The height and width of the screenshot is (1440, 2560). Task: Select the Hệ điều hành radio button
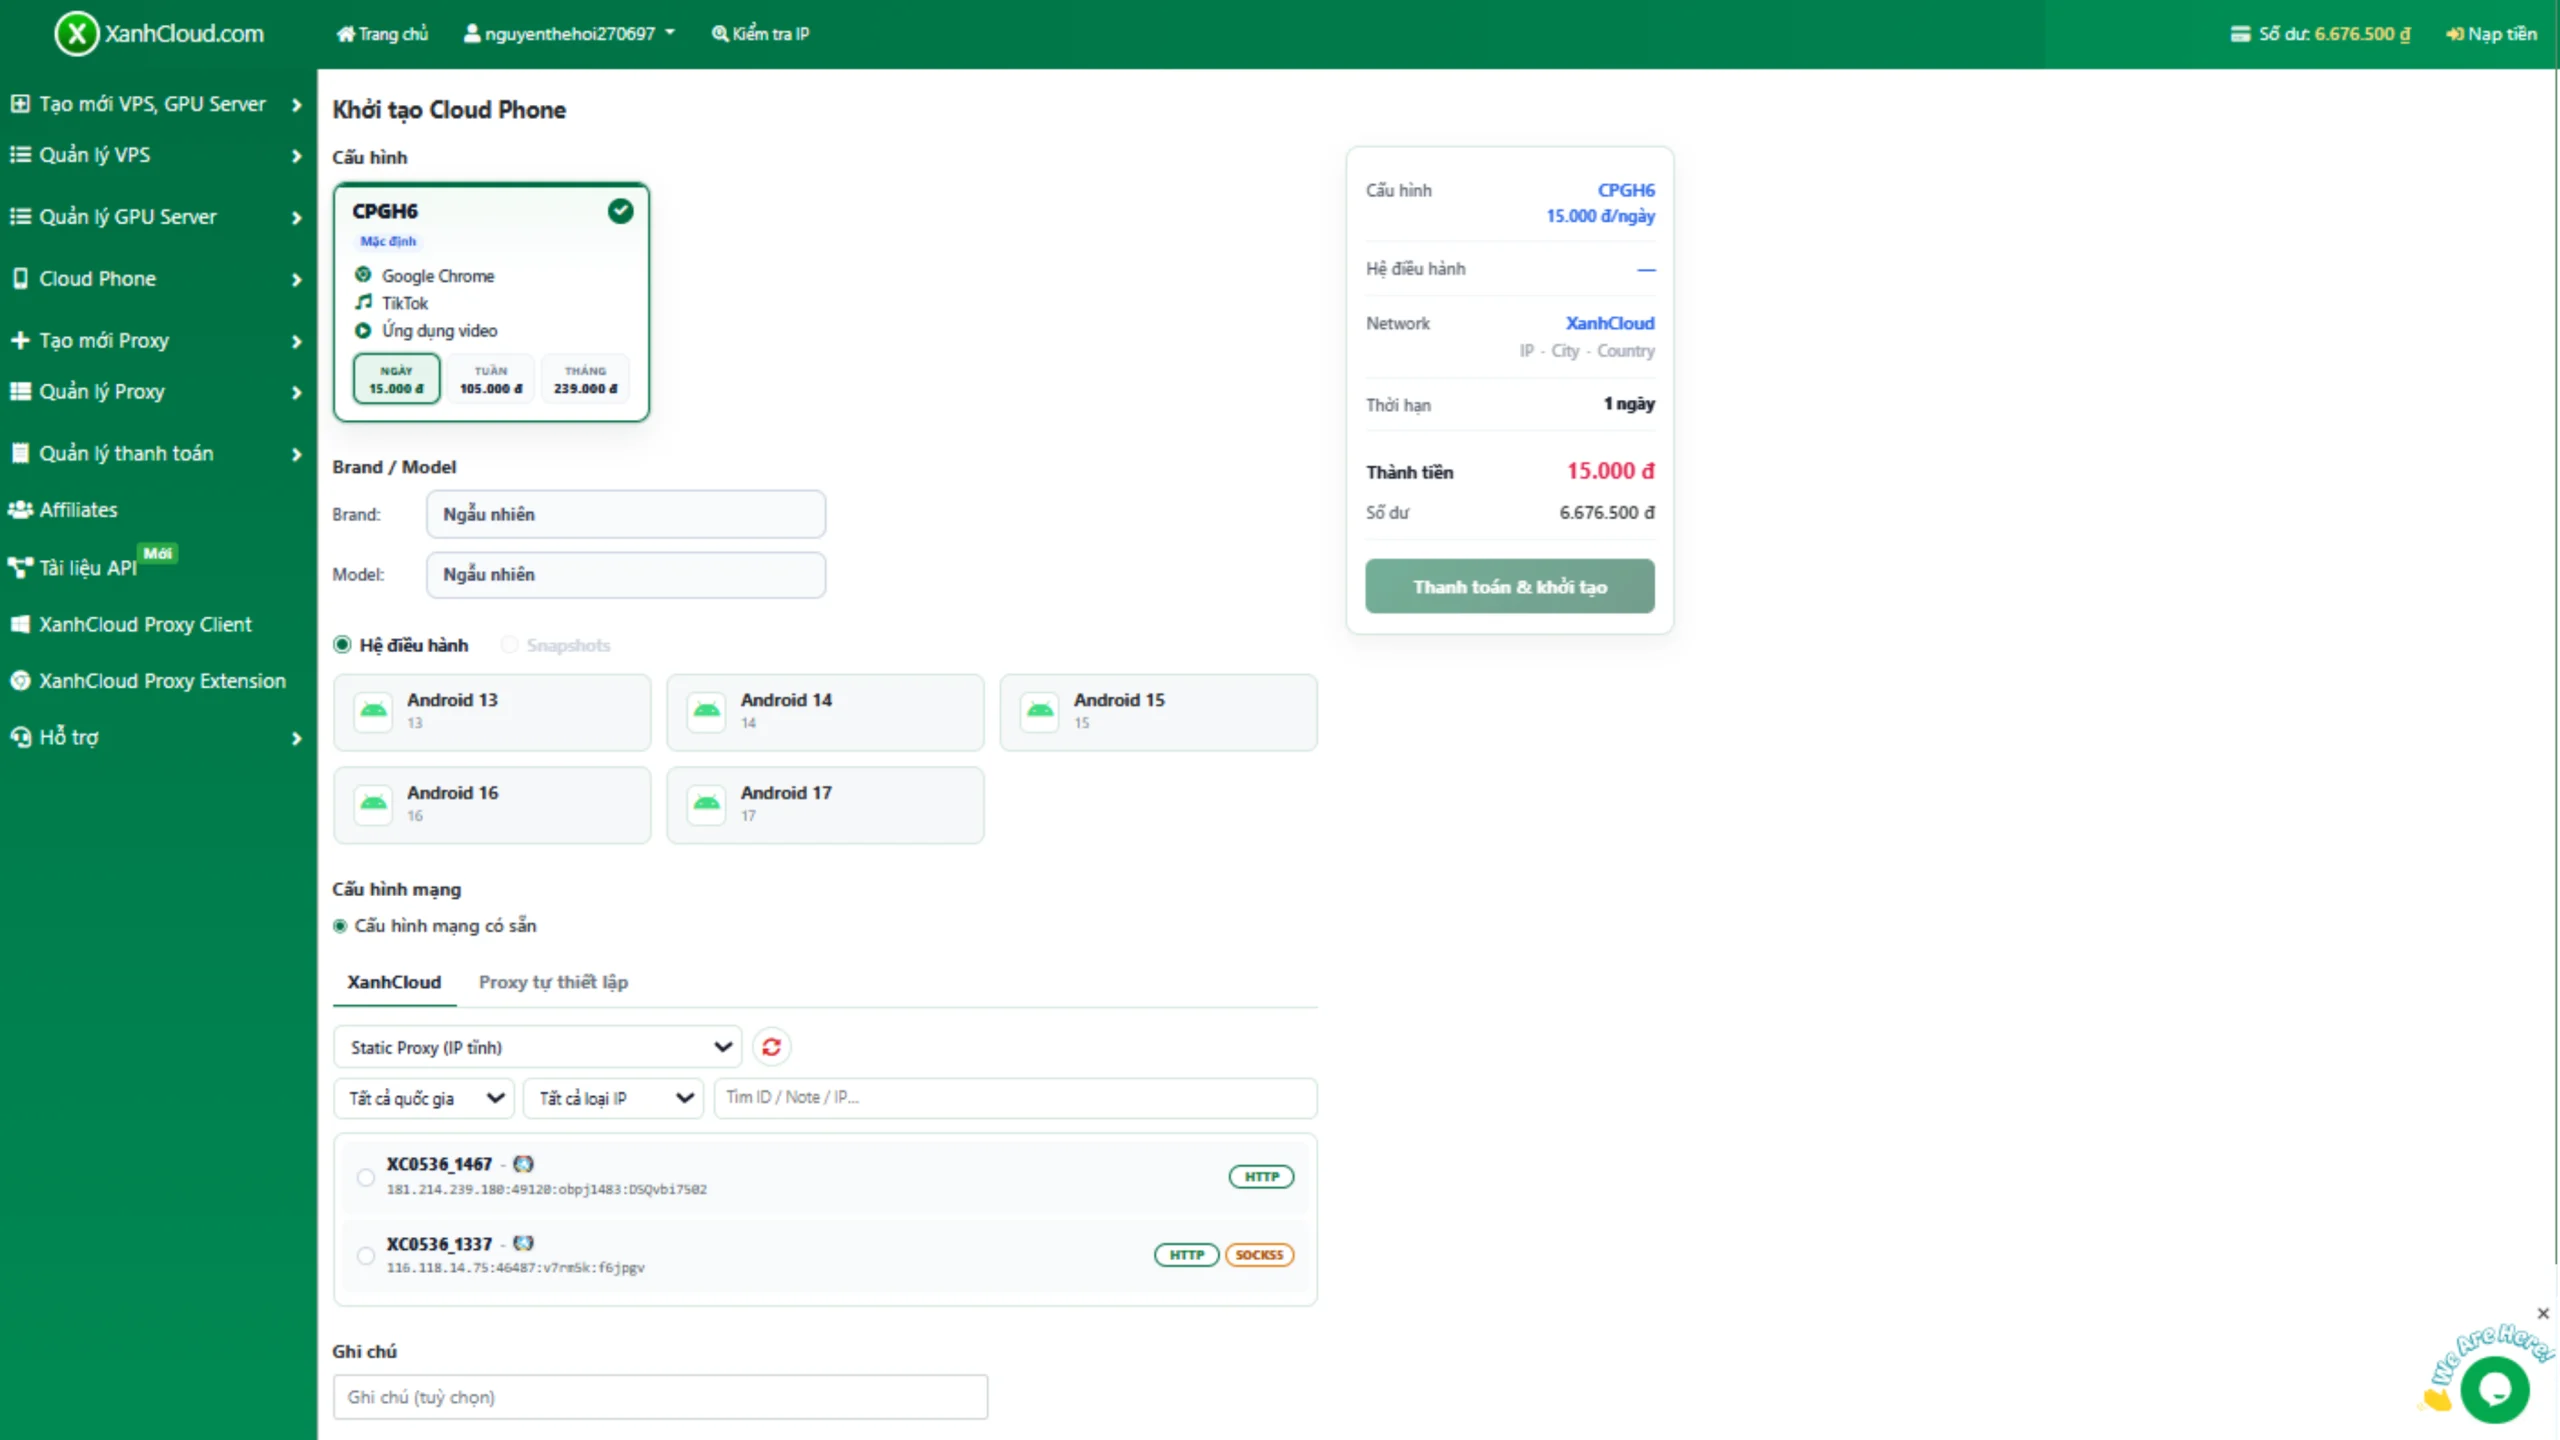[x=342, y=645]
